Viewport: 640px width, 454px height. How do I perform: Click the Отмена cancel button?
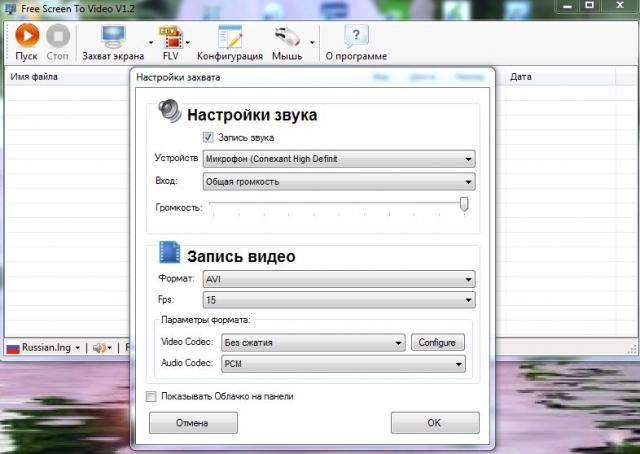click(x=193, y=423)
